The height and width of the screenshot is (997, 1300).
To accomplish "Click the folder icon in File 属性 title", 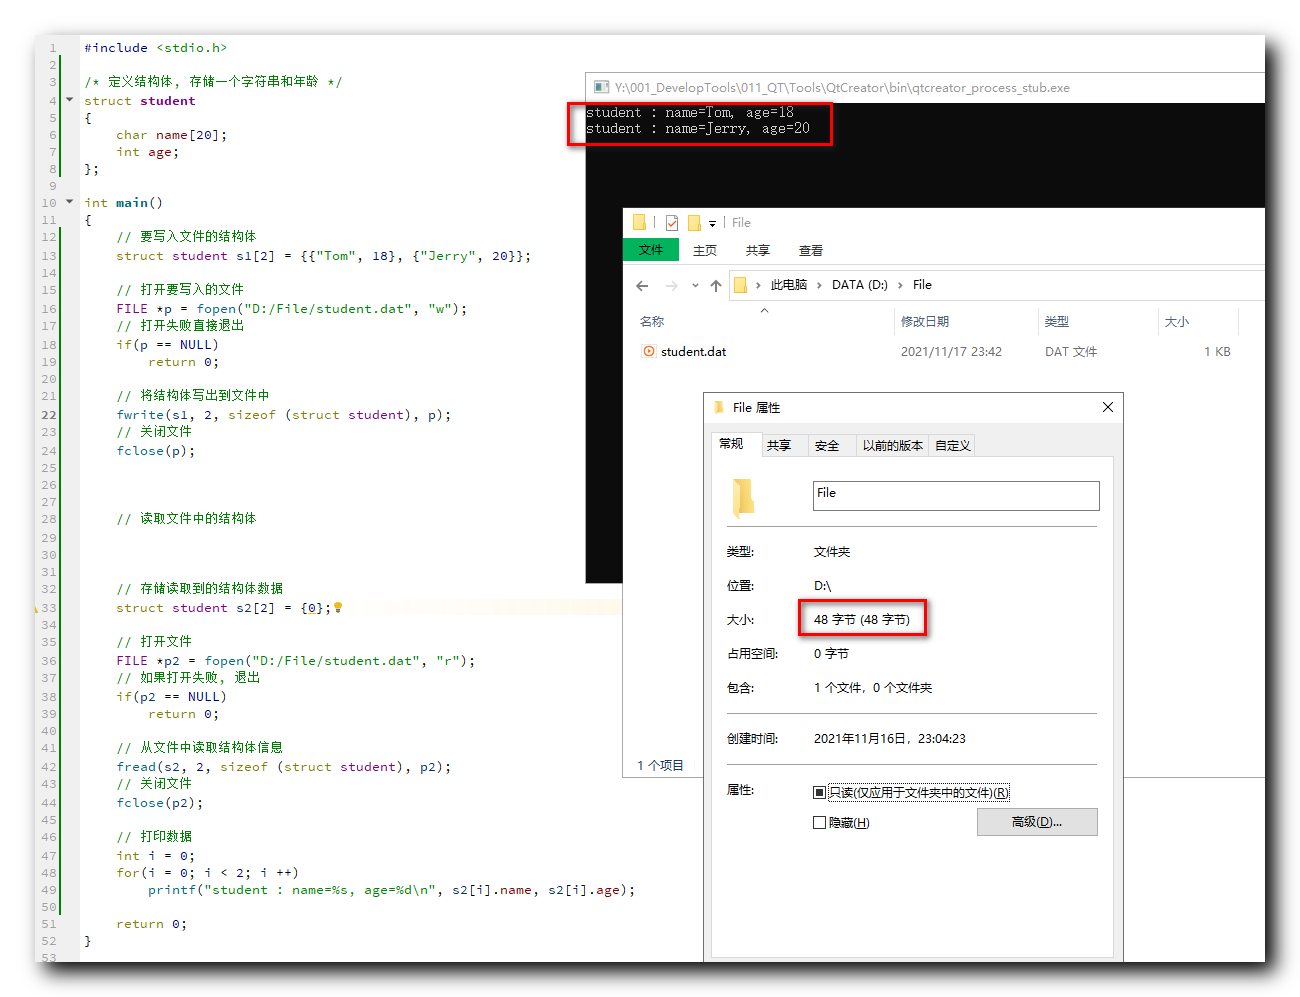I will tap(719, 407).
